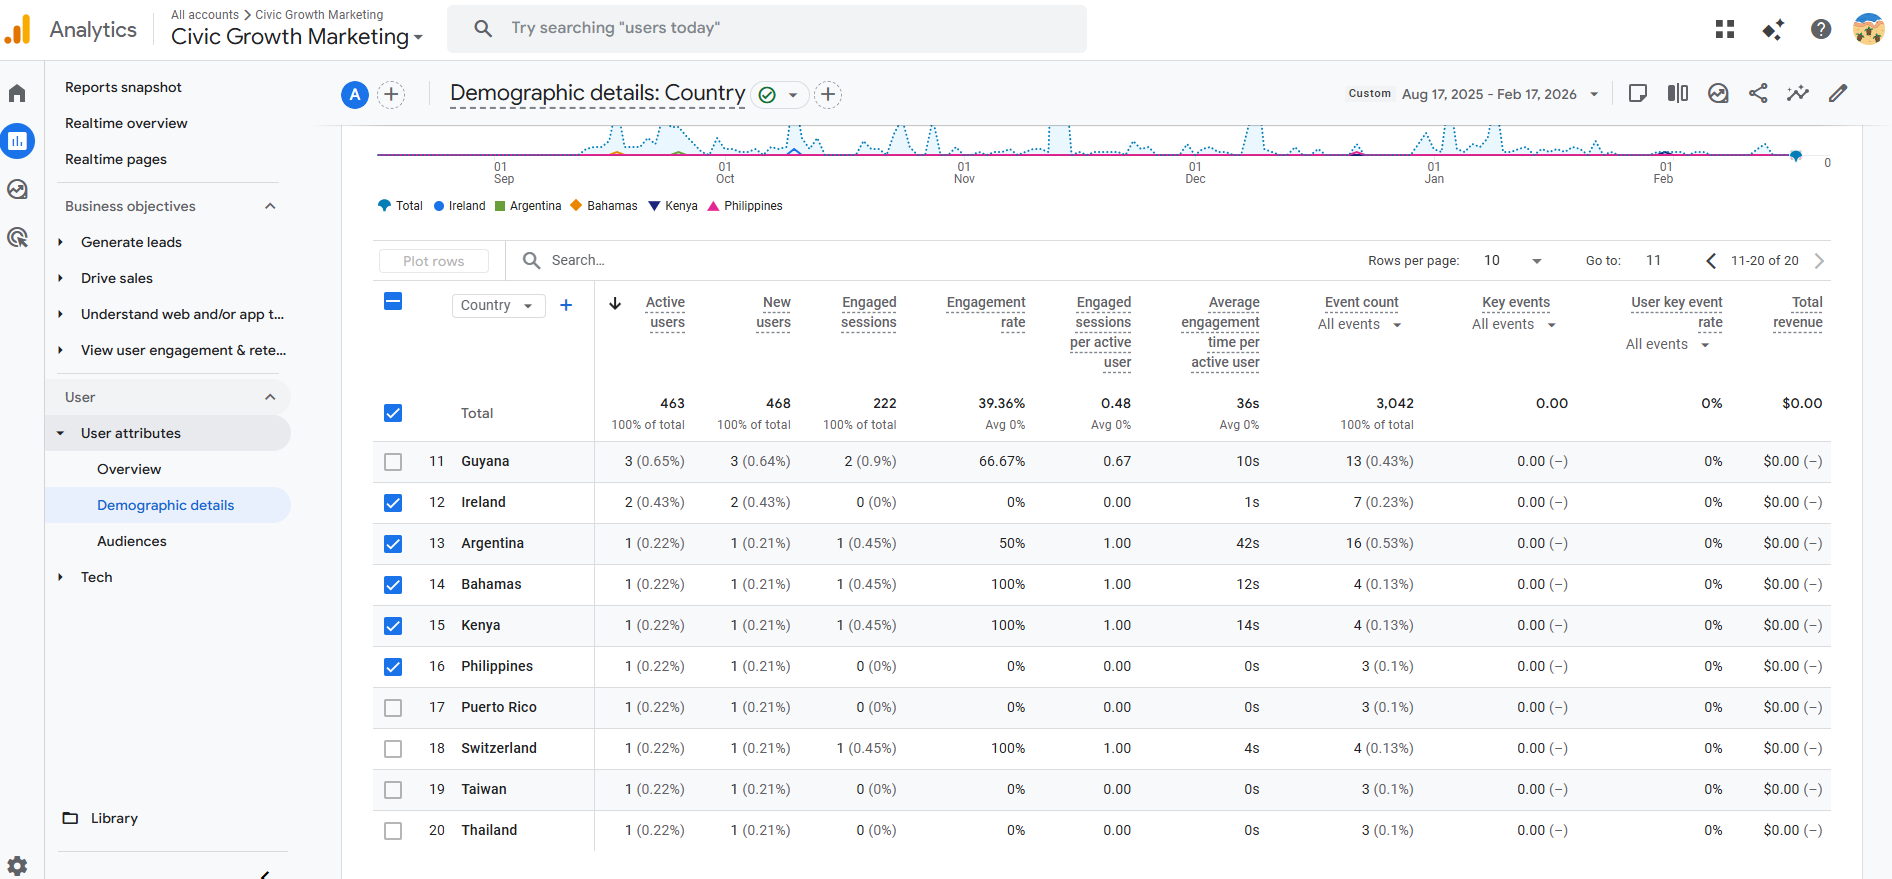The image size is (1892, 879).
Task: Uncheck the Kenya row checkbox
Action: coord(393,626)
